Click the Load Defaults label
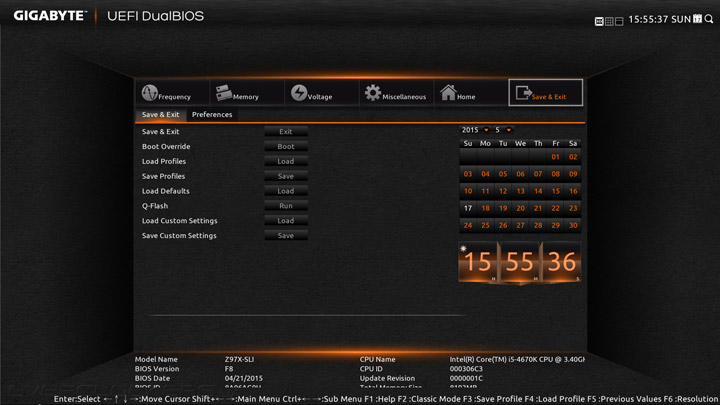The width and height of the screenshot is (720, 405). (x=165, y=191)
